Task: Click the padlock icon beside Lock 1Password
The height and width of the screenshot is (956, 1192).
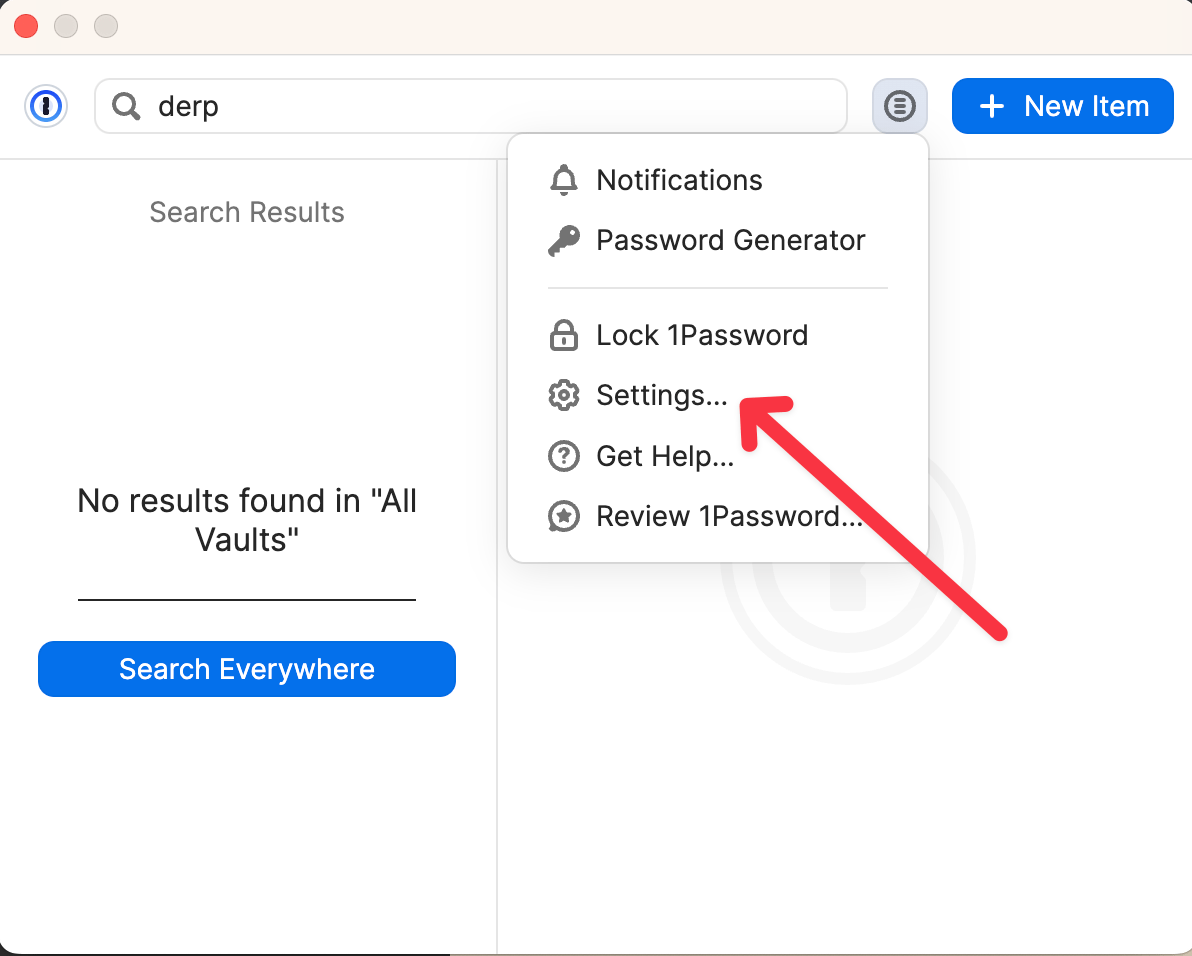Action: tap(564, 335)
